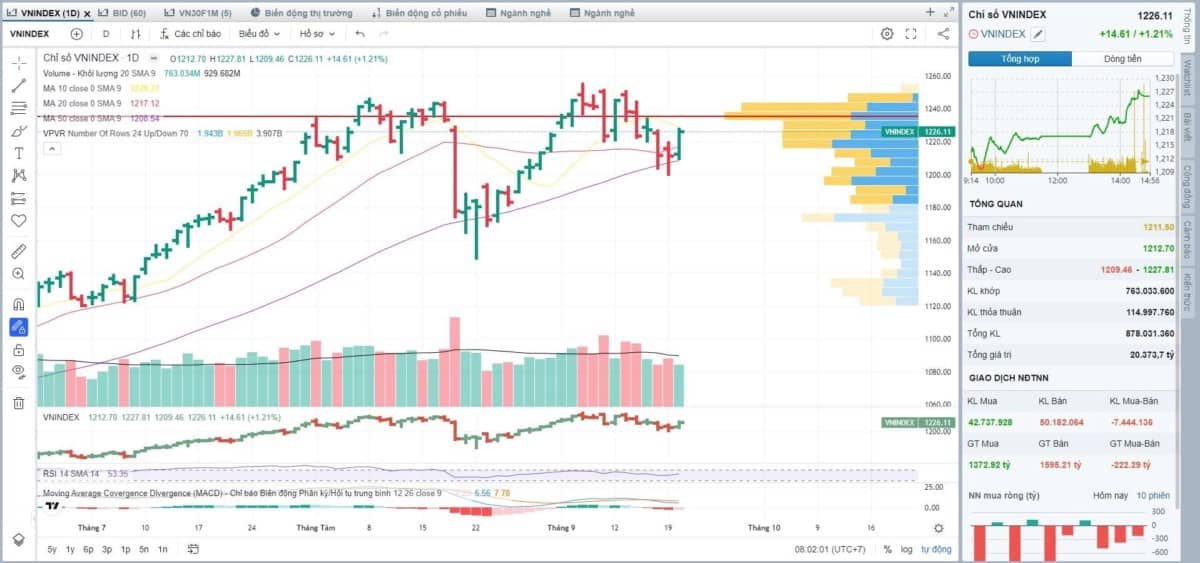Hide all drawings with eye icon
1200x563 pixels.
point(18,372)
